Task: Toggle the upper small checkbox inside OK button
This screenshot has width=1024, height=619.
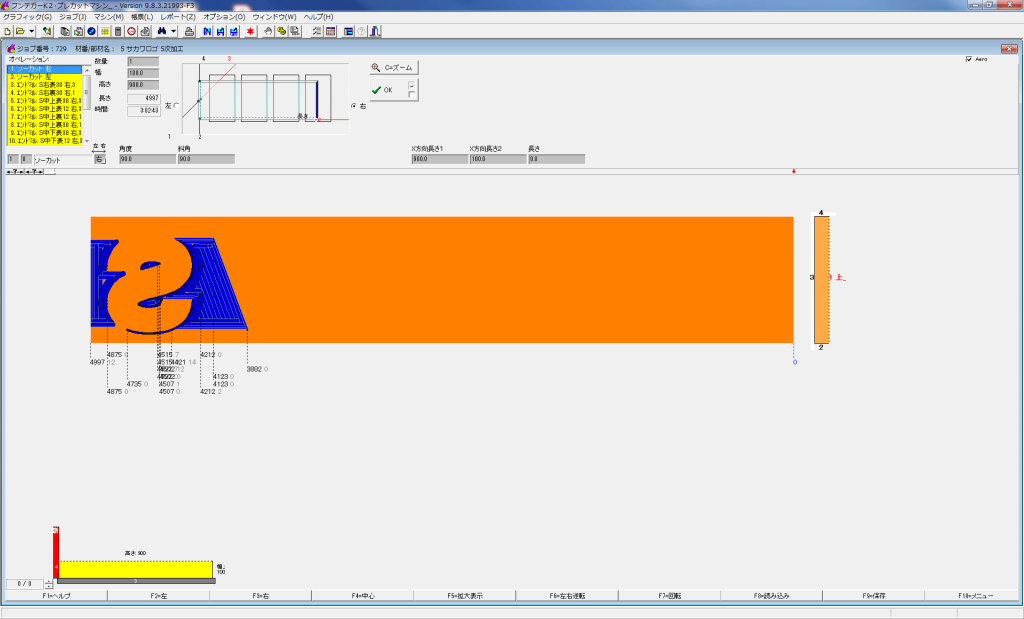Action: click(x=411, y=86)
